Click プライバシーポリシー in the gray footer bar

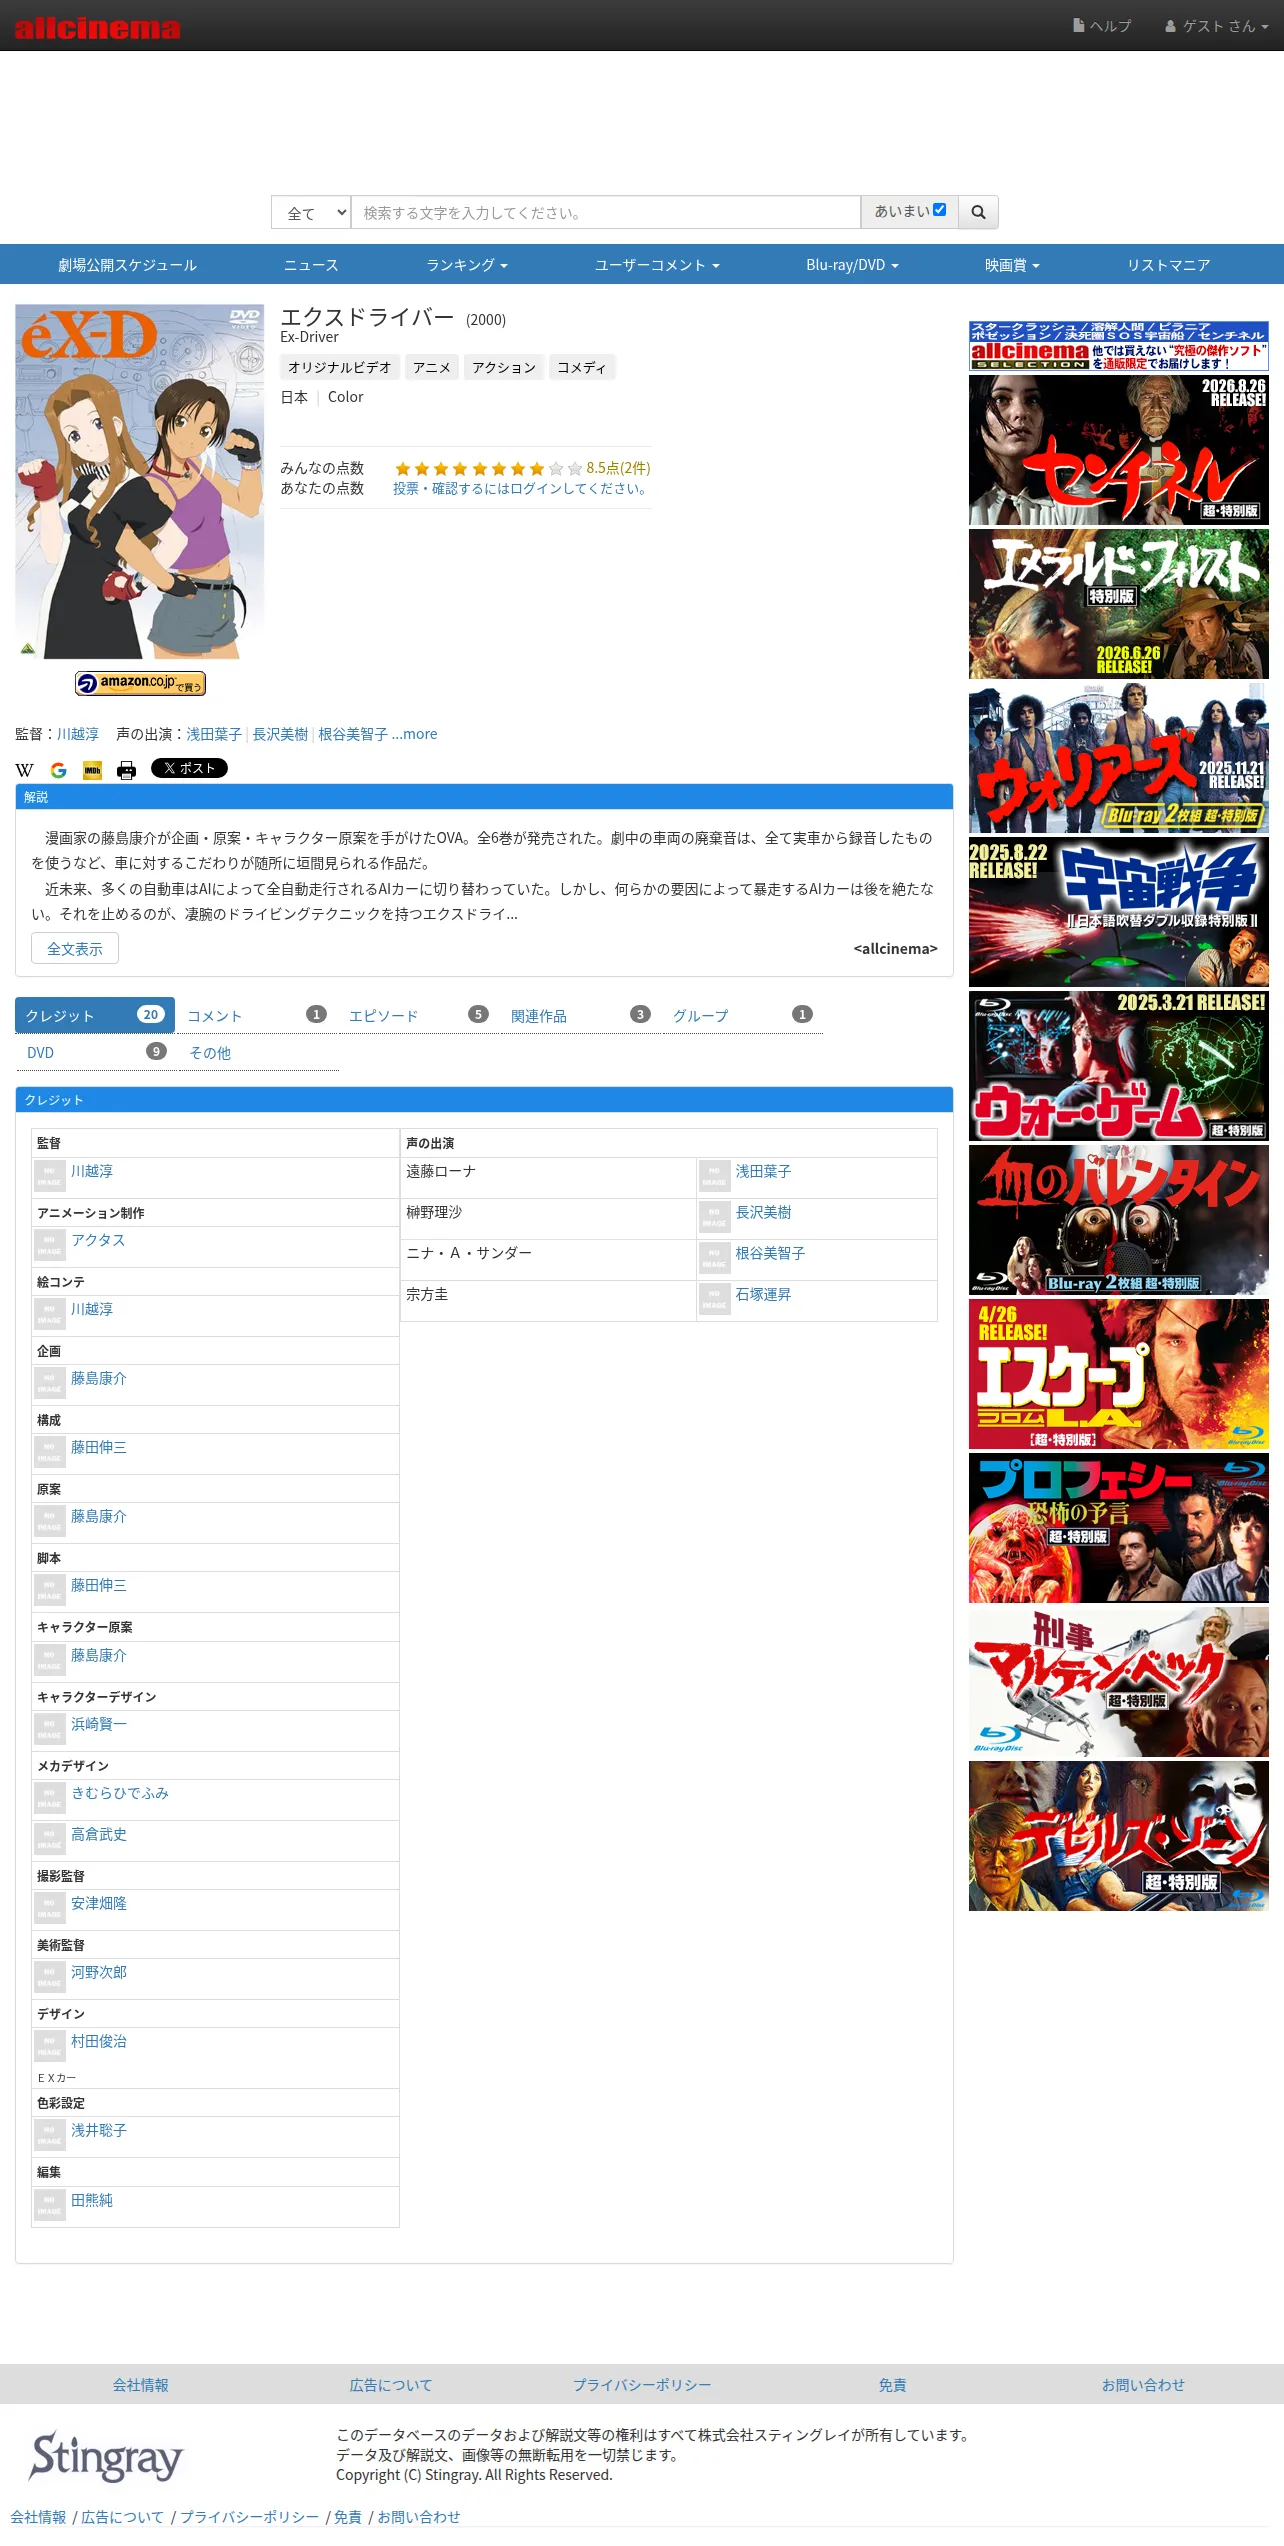click(642, 2385)
